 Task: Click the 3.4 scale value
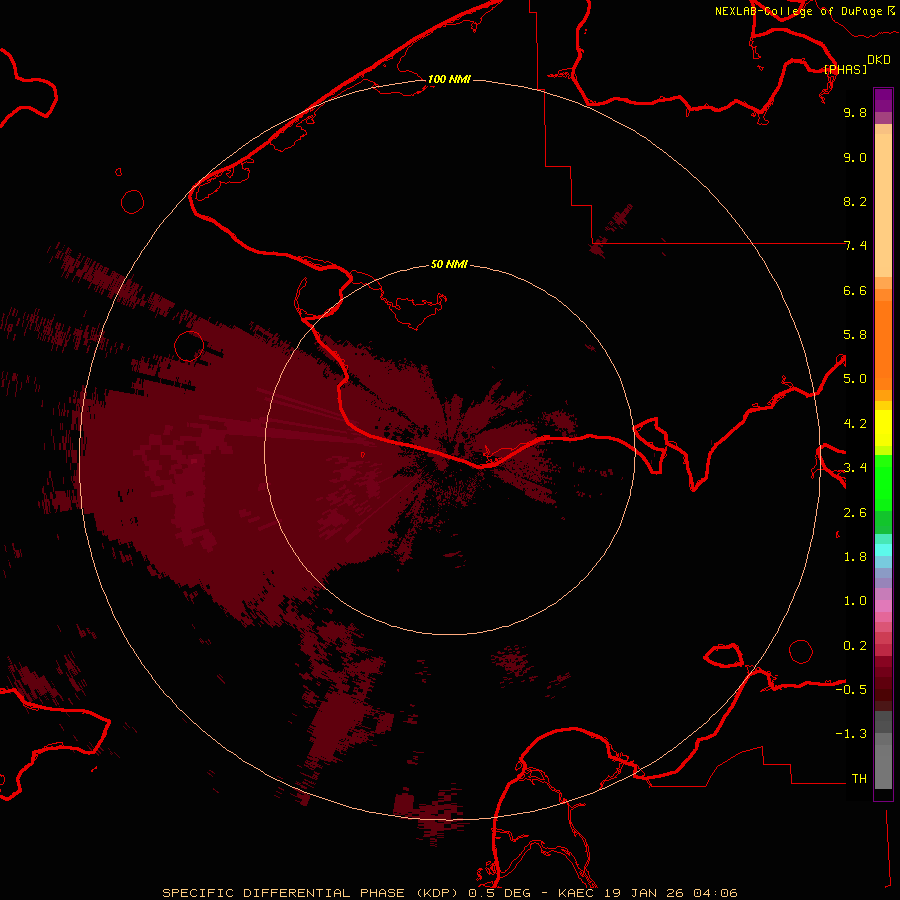855,468
